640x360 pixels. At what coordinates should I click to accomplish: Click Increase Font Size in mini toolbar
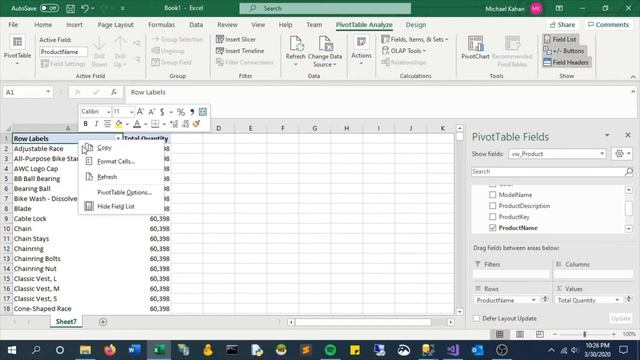140,111
